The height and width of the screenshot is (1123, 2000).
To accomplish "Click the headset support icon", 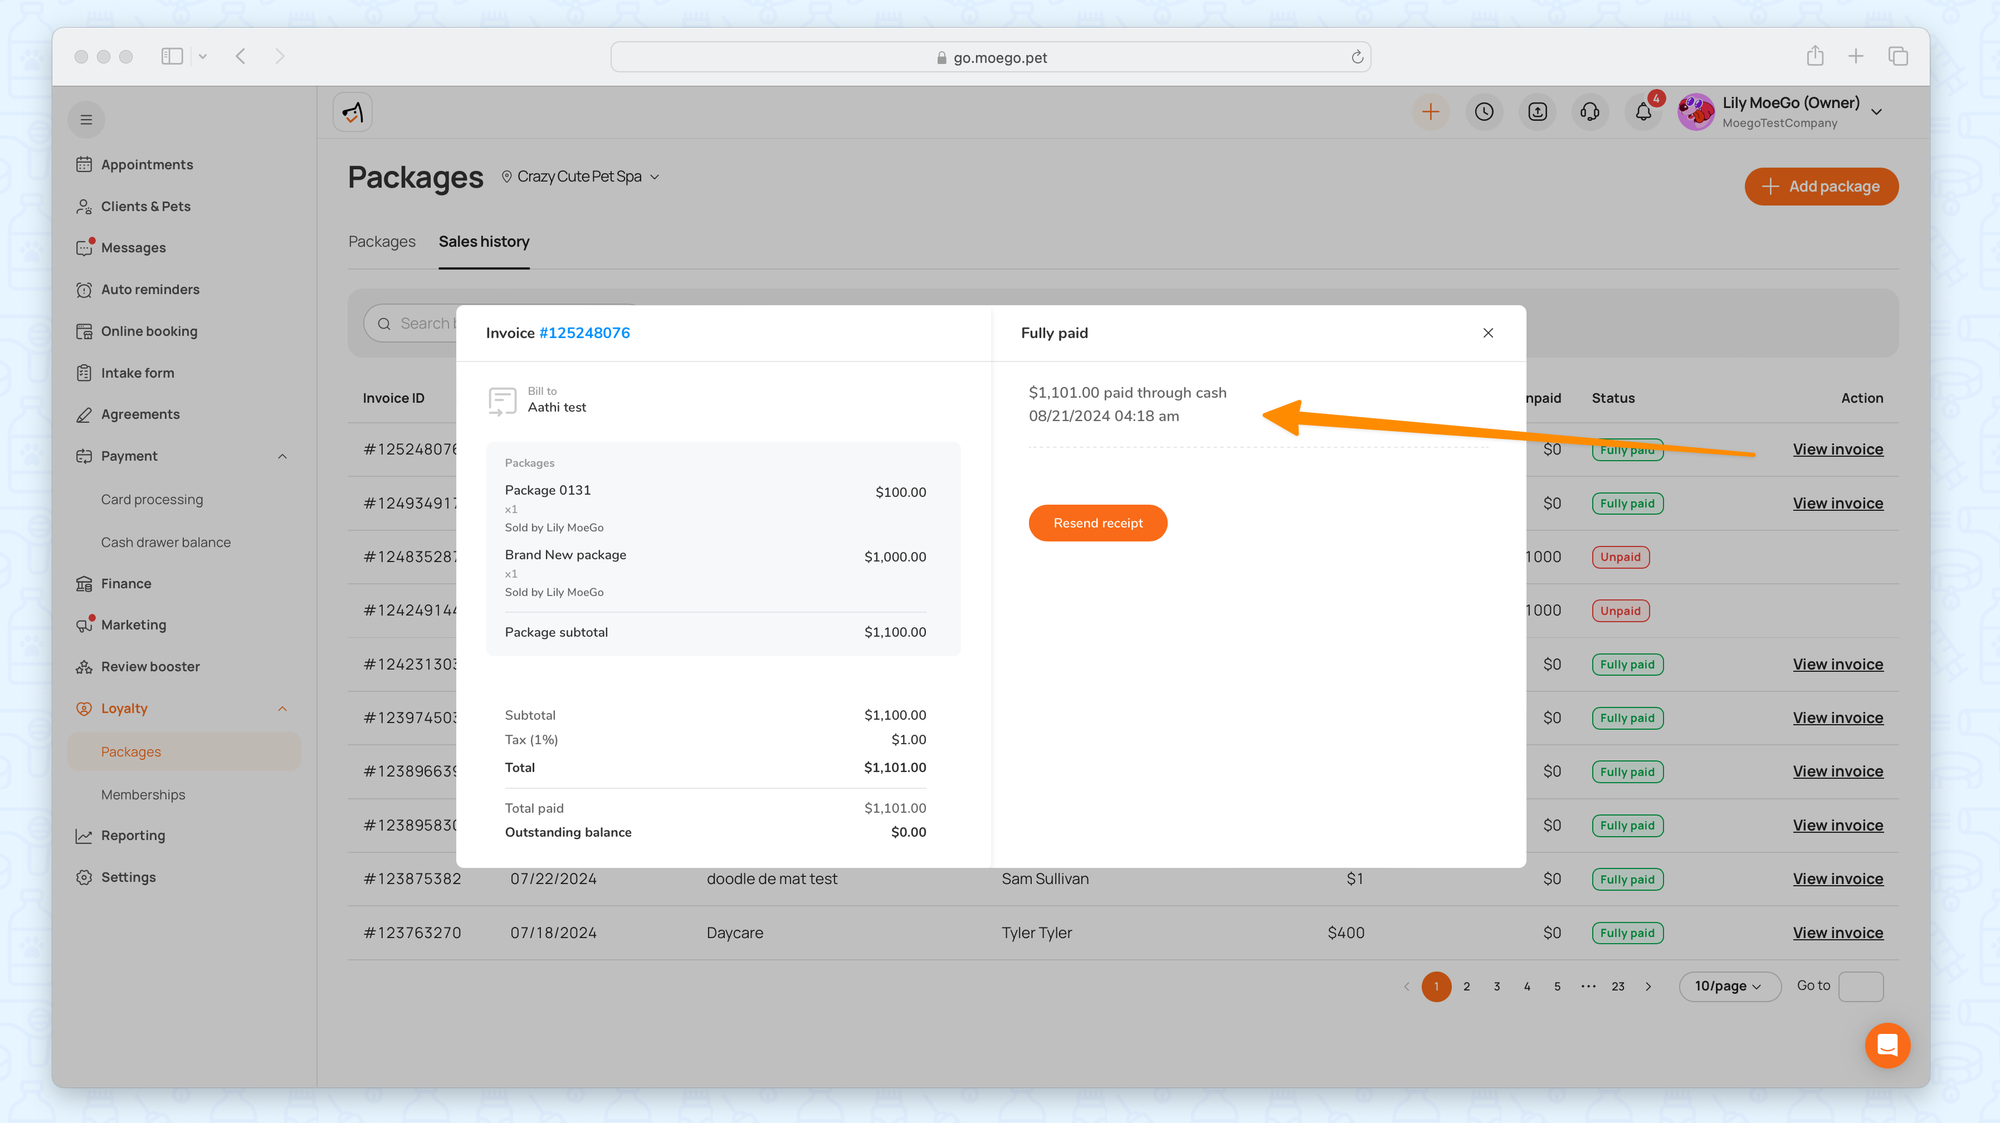I will 1590,112.
